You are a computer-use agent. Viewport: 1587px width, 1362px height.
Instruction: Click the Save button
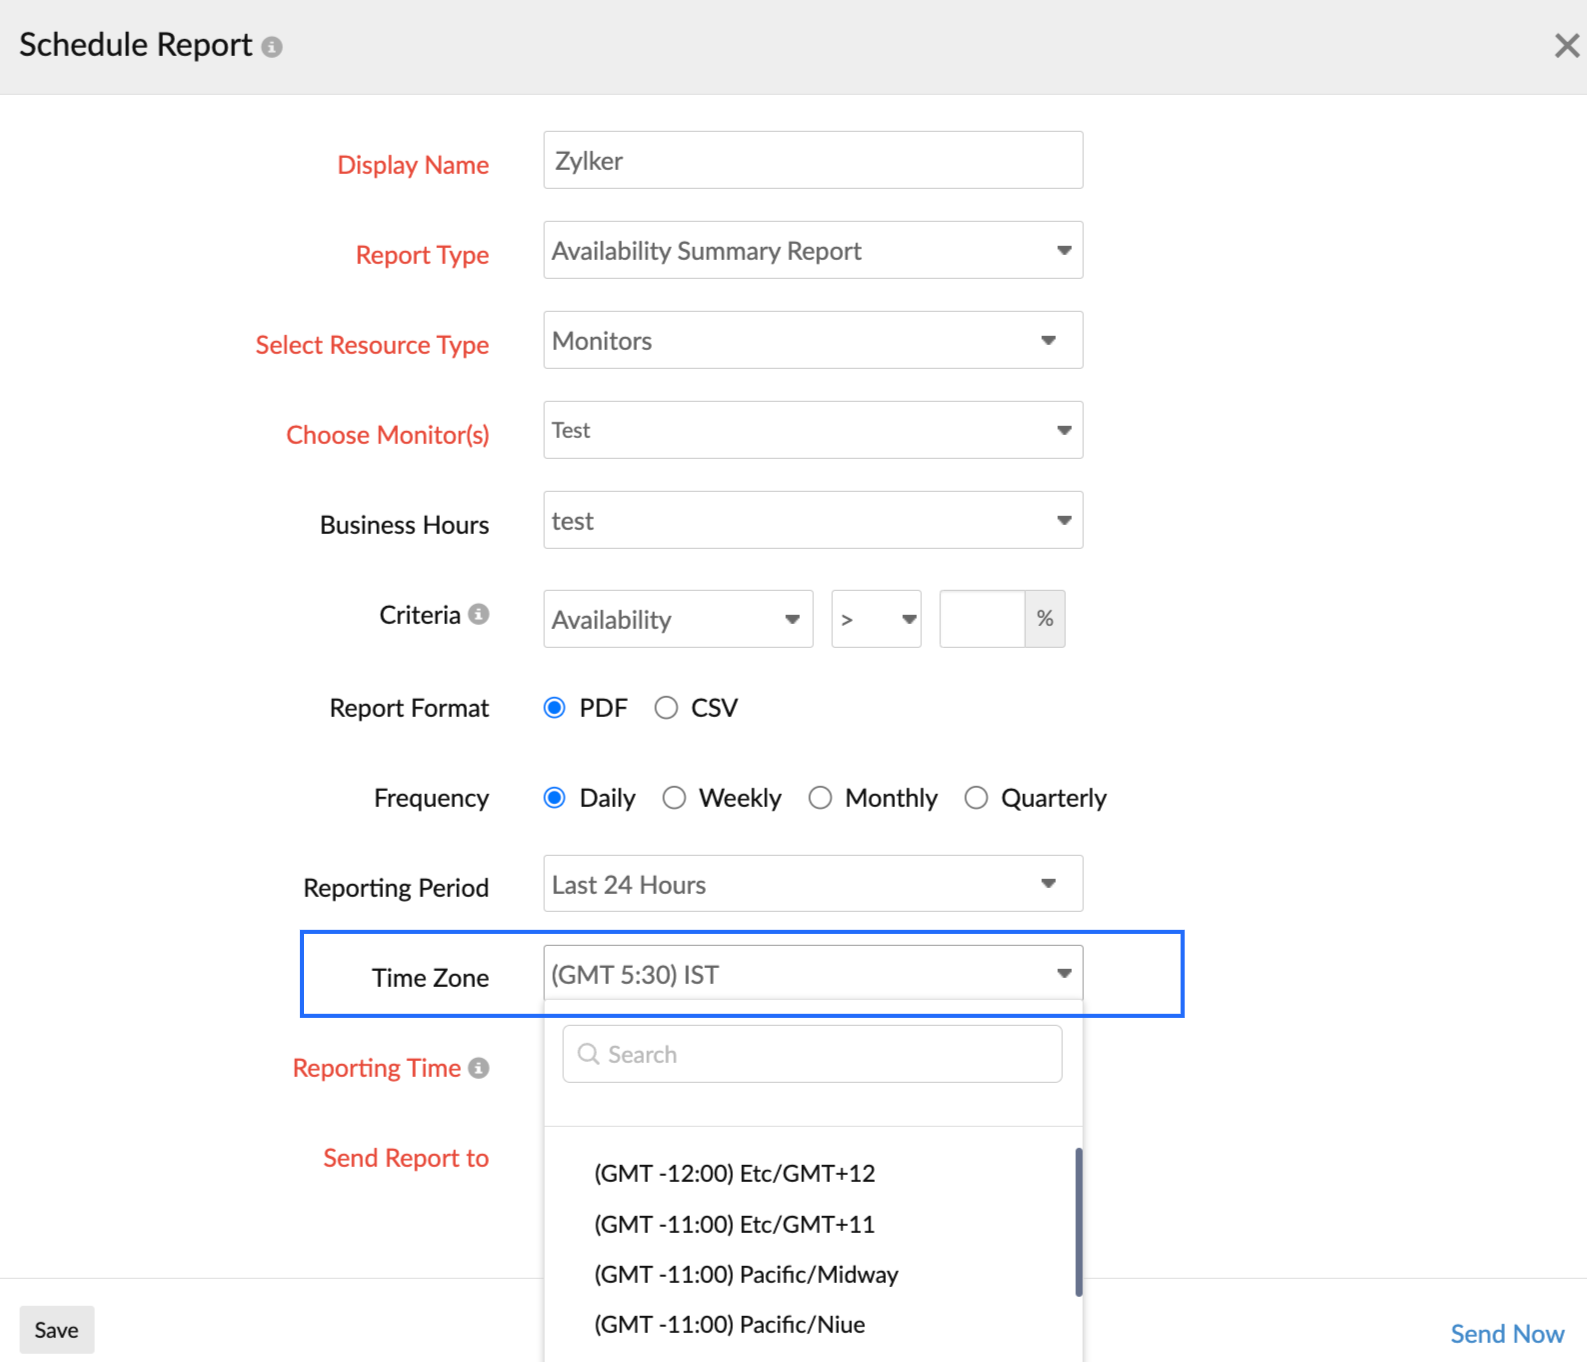(57, 1330)
